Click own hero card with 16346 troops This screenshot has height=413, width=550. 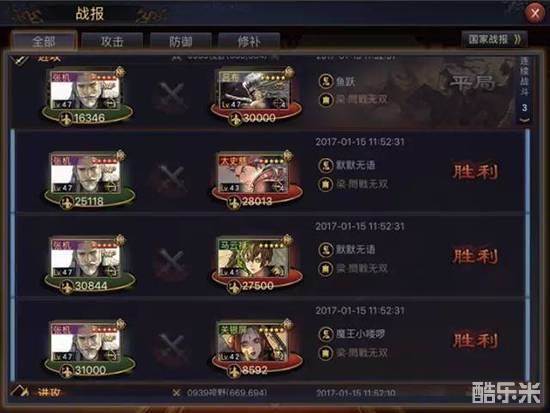pyautogui.click(x=87, y=95)
